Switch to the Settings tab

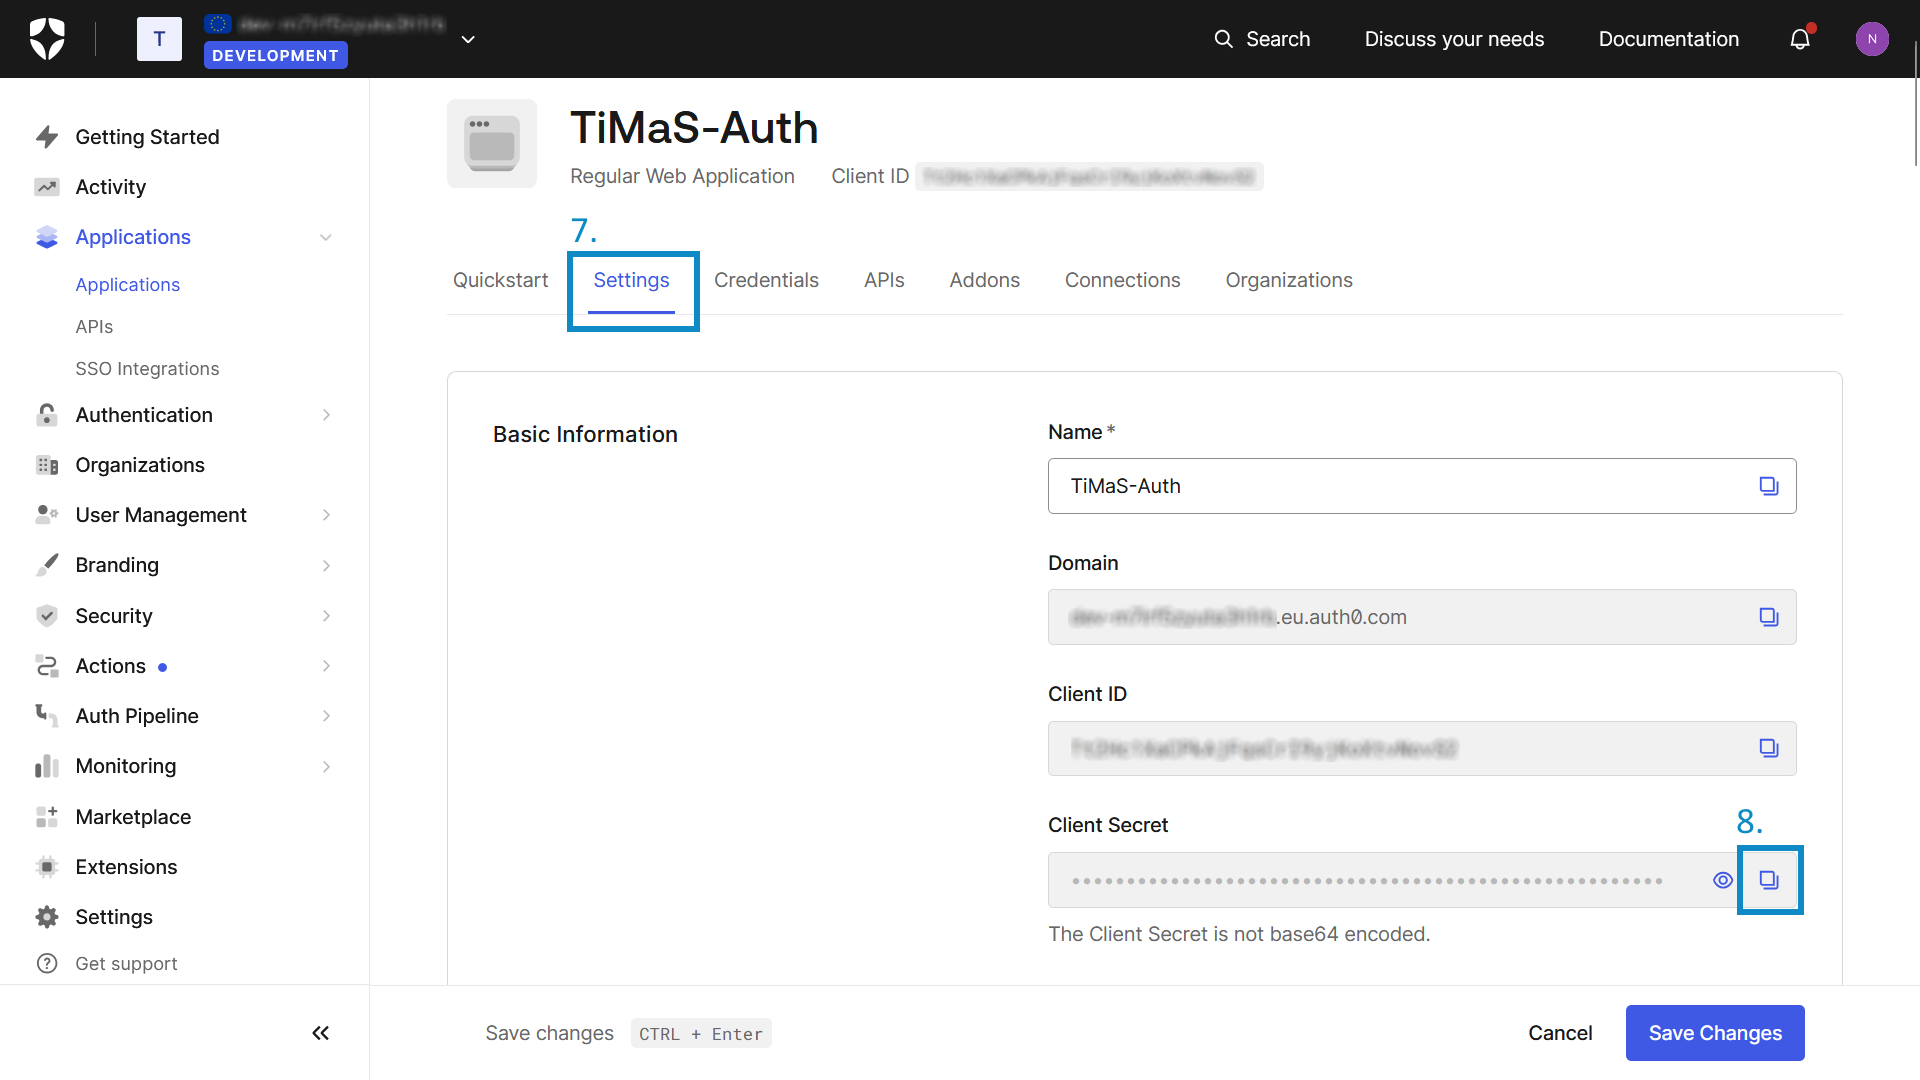(x=631, y=281)
